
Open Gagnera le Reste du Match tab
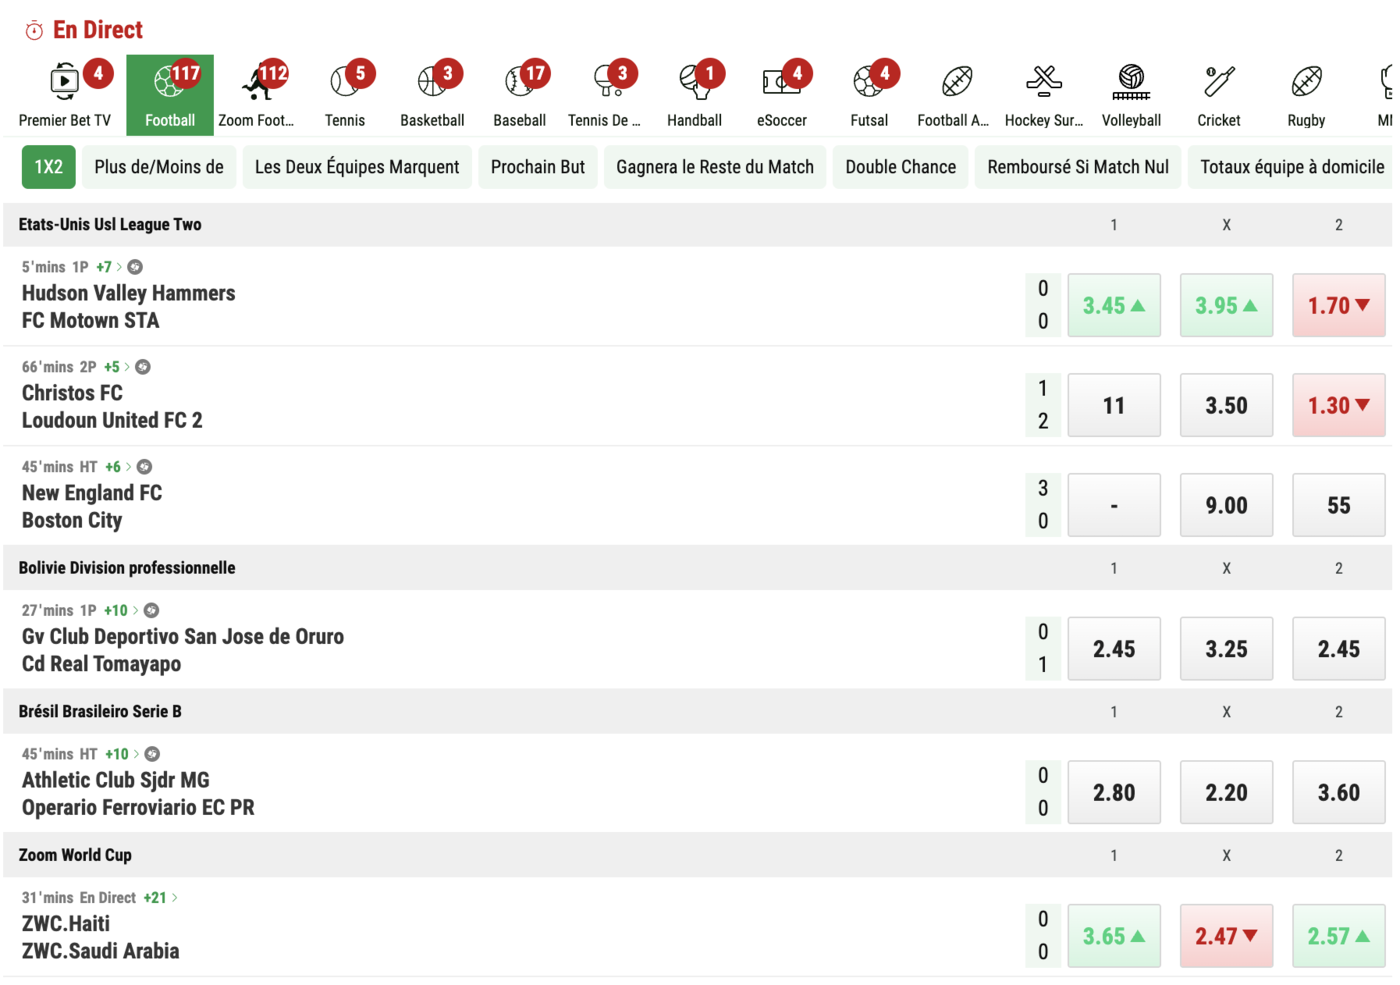click(715, 167)
